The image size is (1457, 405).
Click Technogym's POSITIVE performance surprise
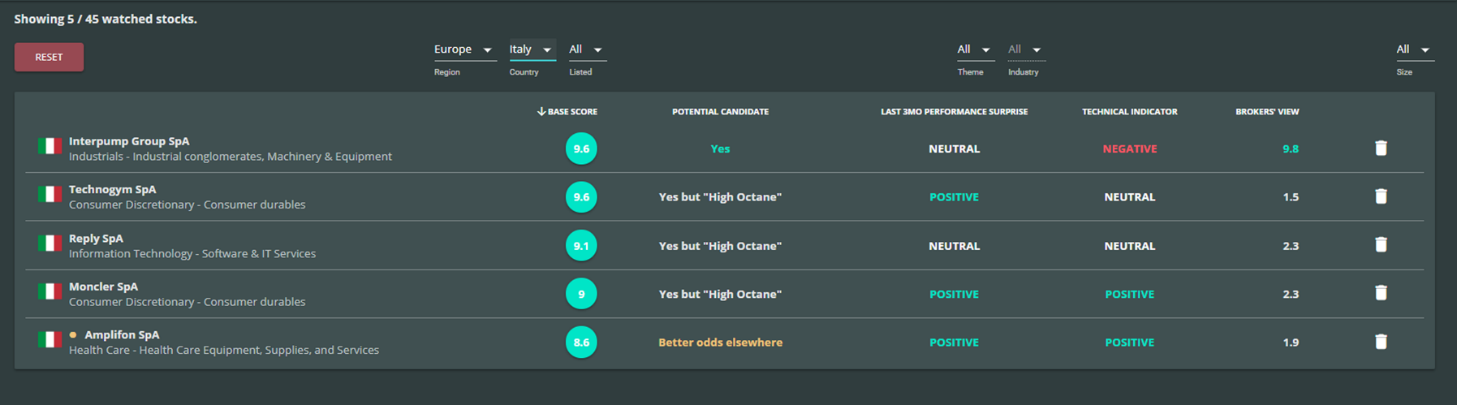[954, 197]
